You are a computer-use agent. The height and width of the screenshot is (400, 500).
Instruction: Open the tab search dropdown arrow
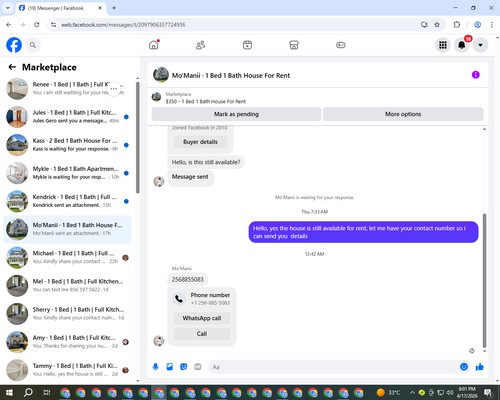(8, 8)
